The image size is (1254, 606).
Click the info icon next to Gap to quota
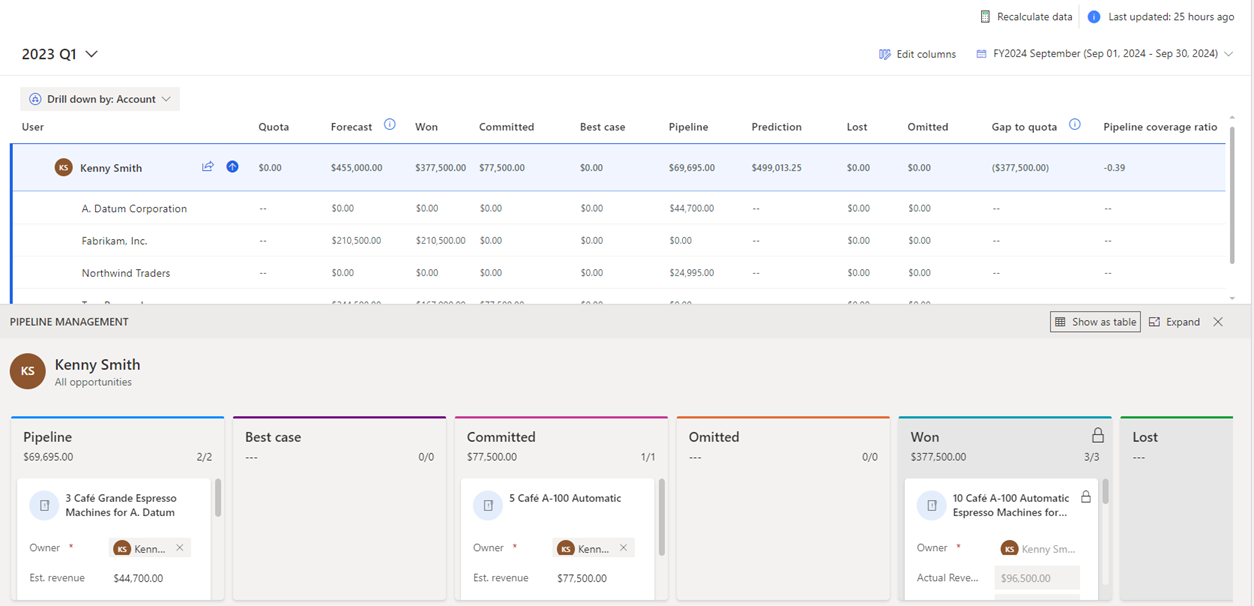coord(1075,125)
